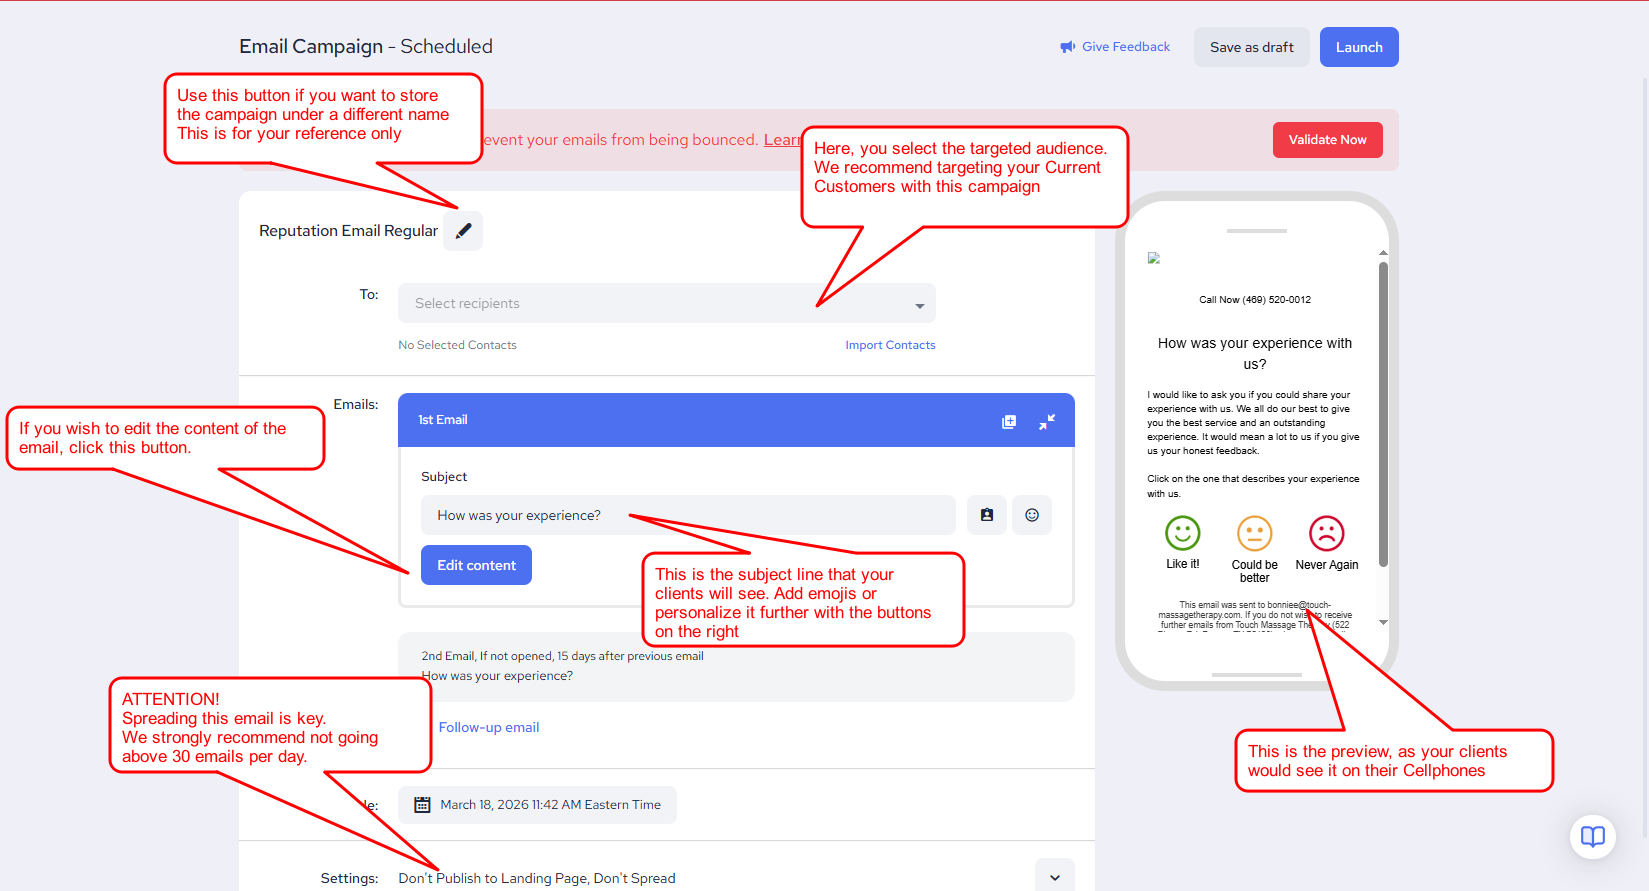Viewport: 1649px width, 891px height.
Task: Open the help book icon button
Action: click(x=1592, y=836)
